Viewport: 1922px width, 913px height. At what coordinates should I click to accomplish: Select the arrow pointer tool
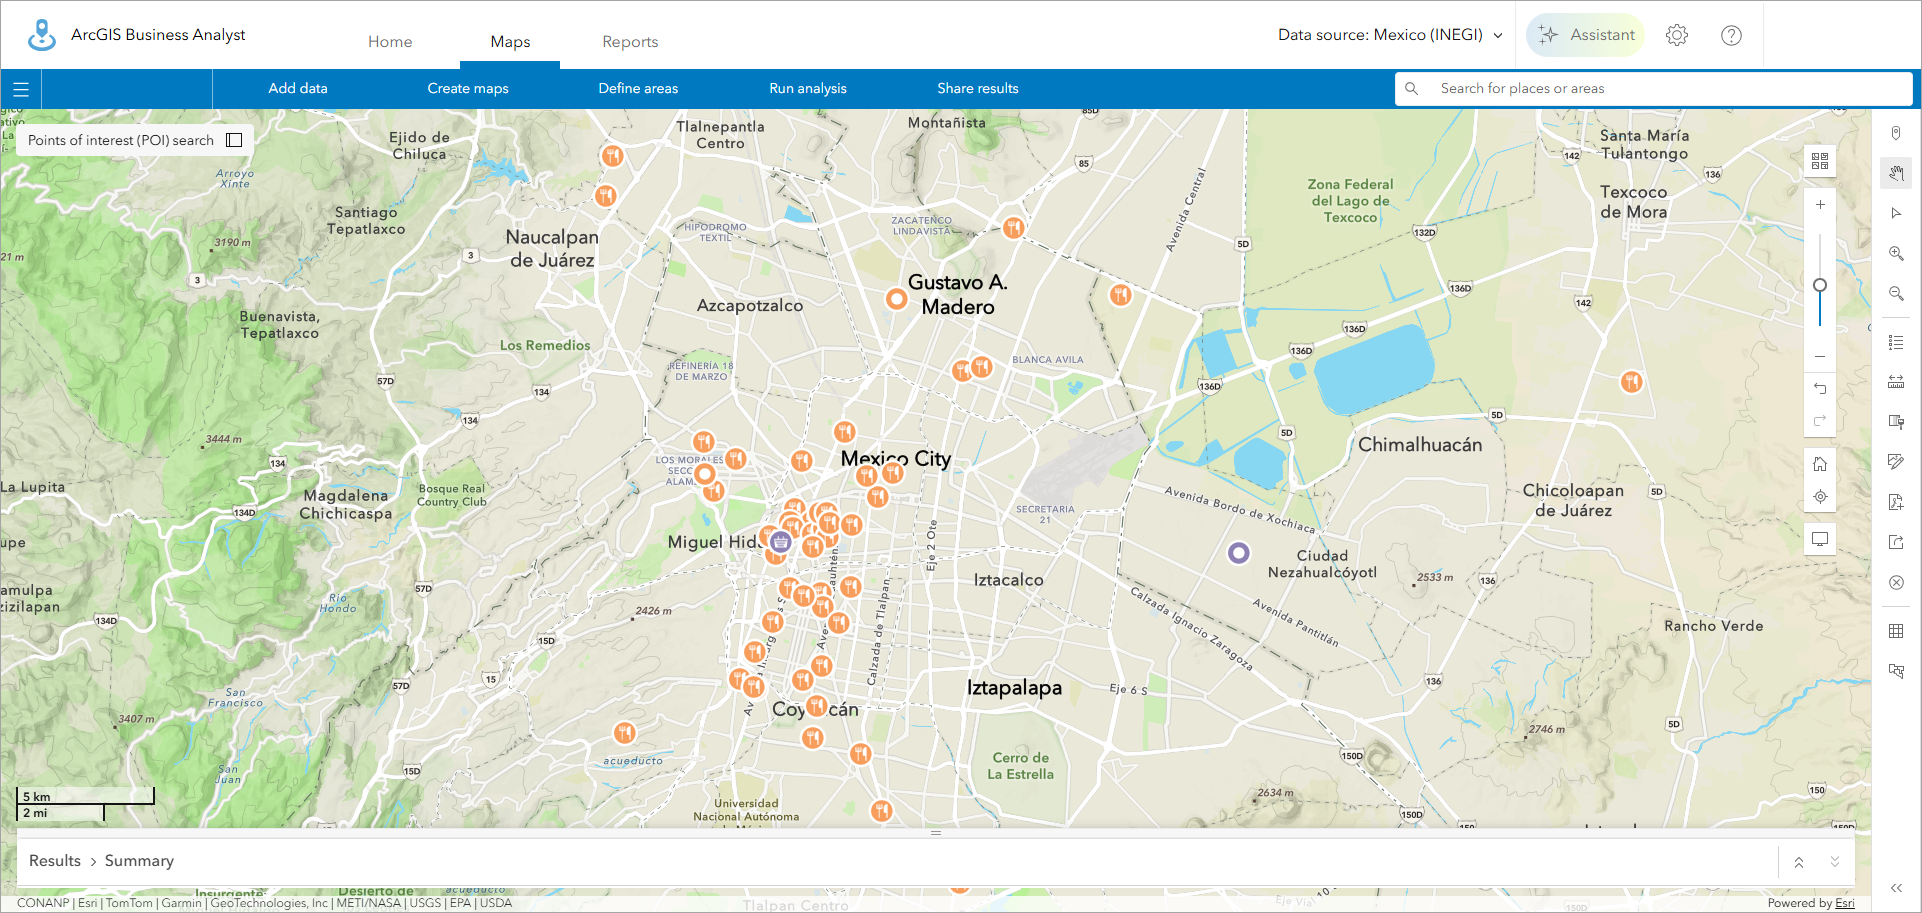tap(1896, 213)
